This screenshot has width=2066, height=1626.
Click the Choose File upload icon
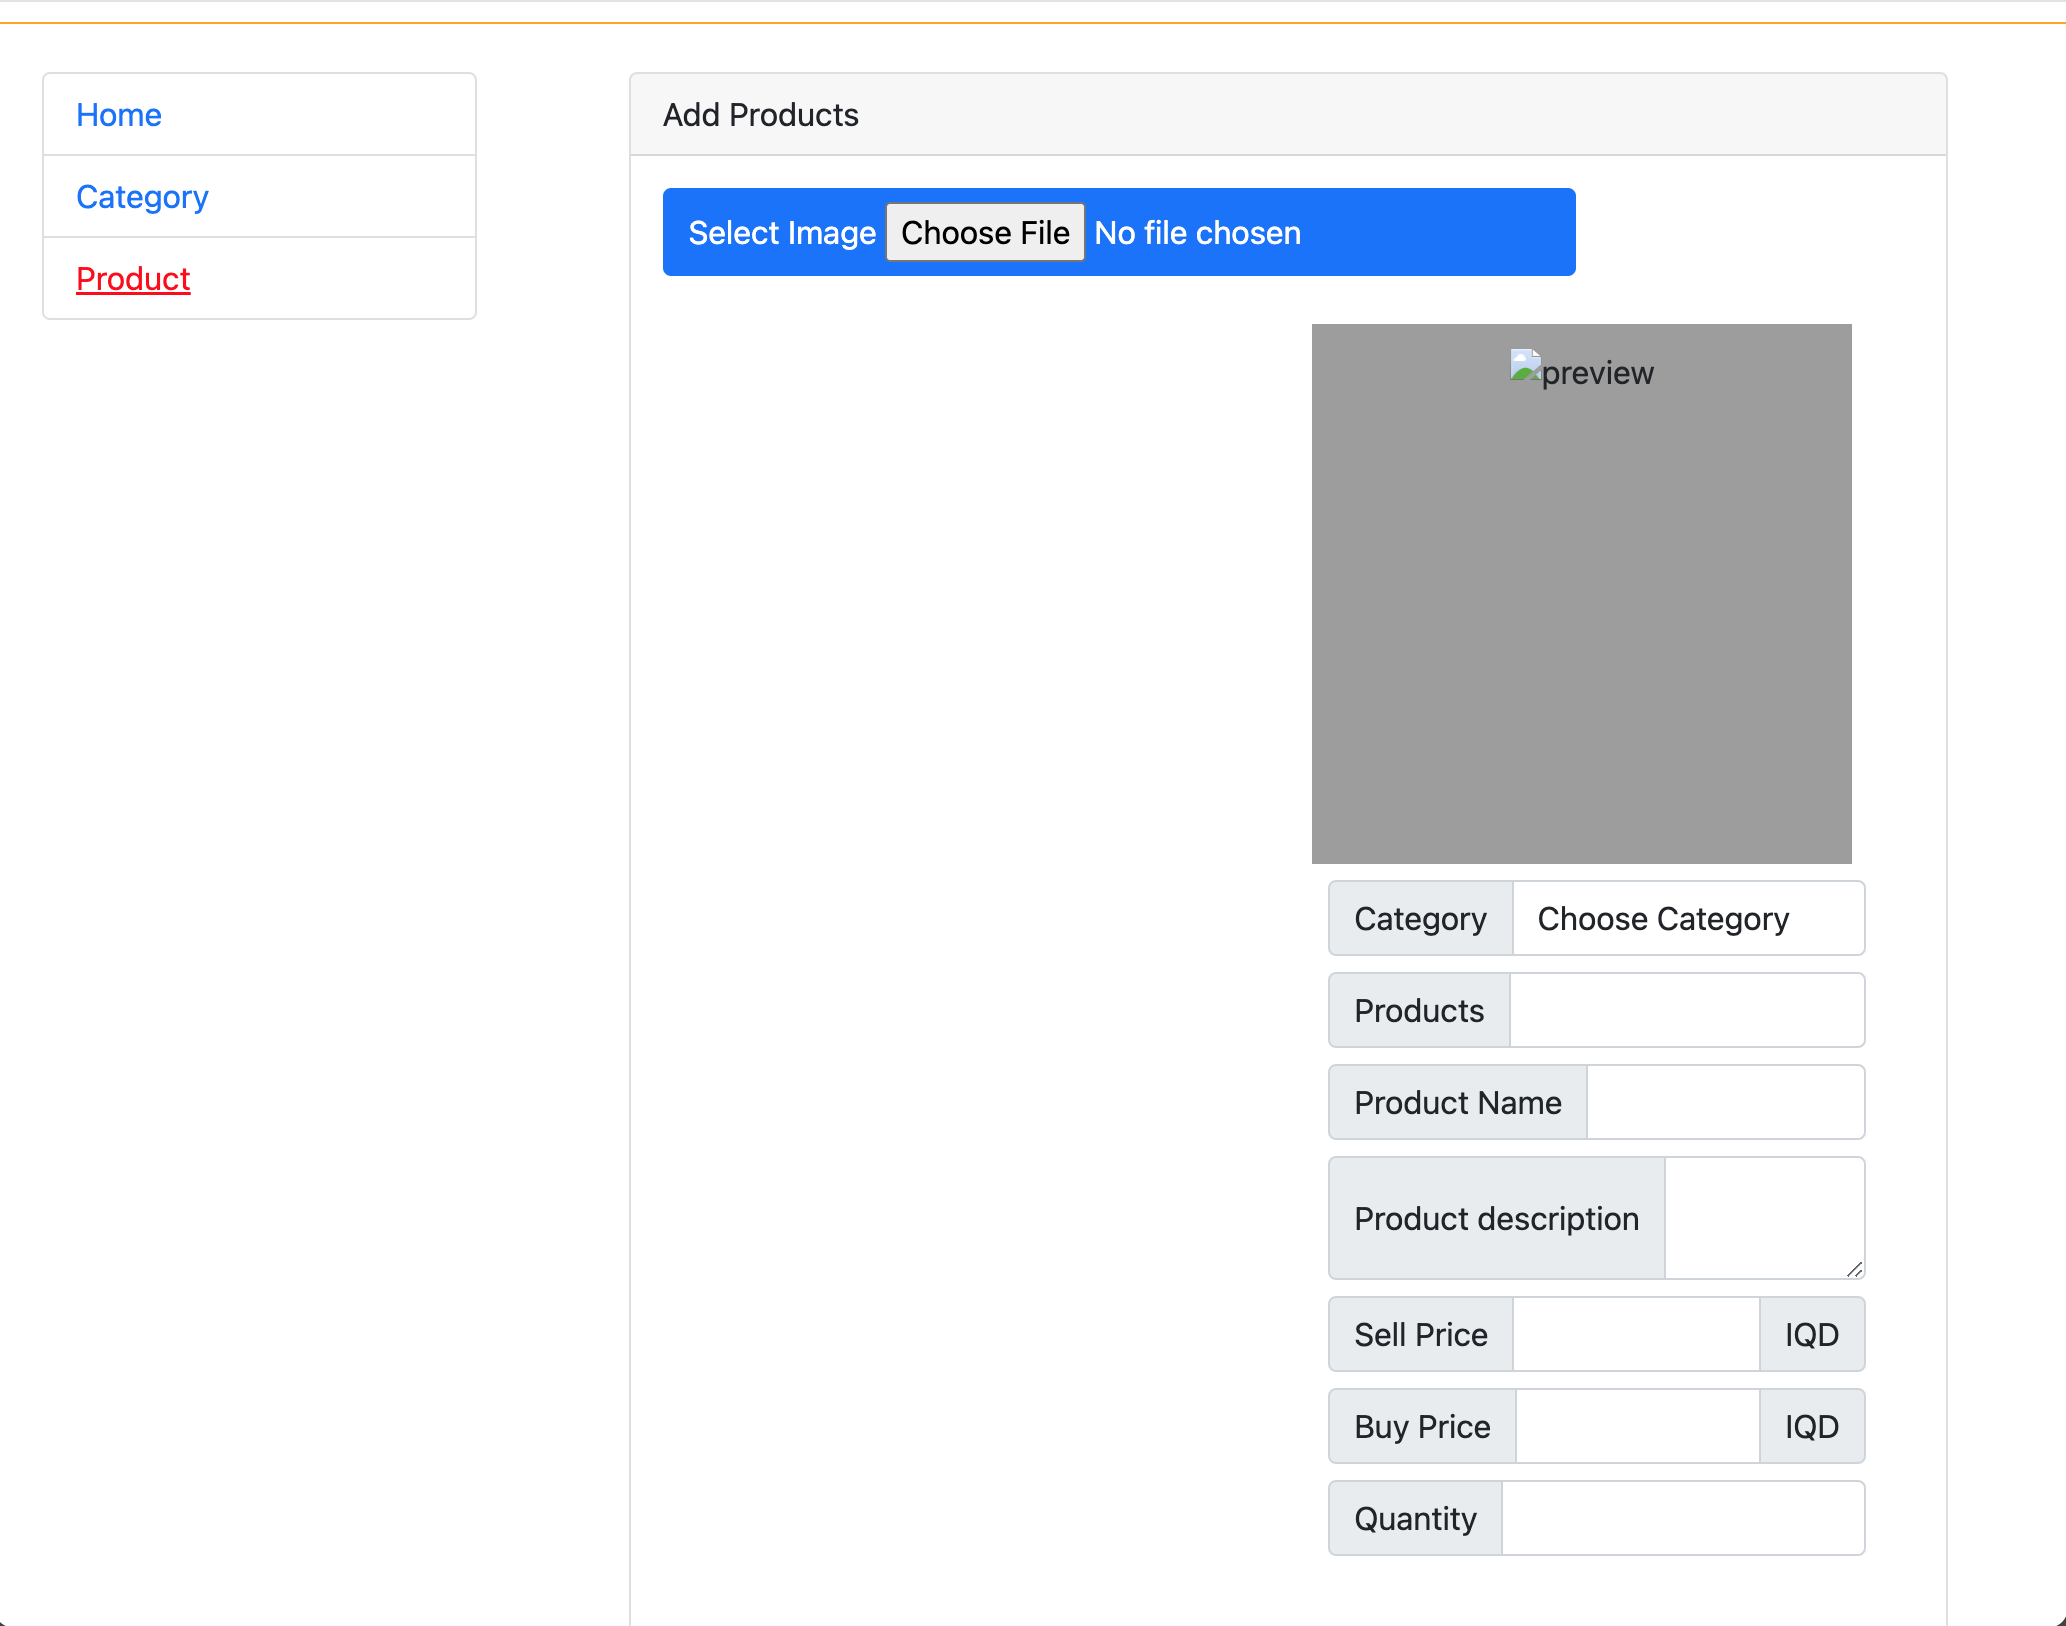(984, 231)
